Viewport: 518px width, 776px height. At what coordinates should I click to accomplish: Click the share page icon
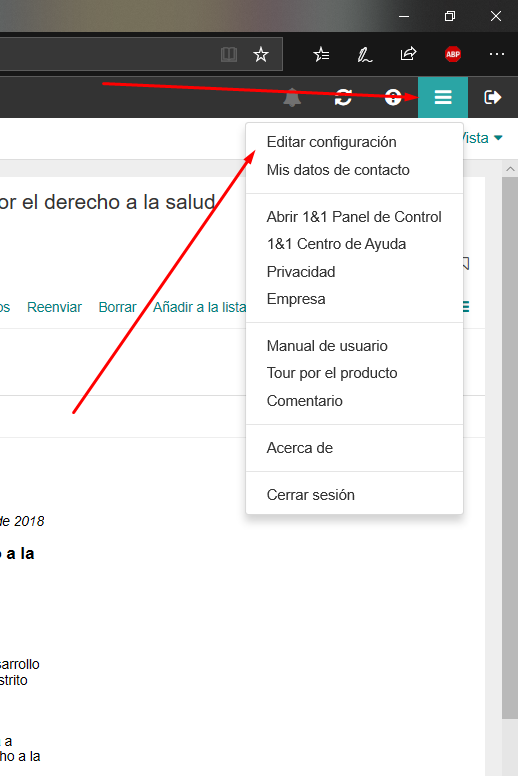click(x=408, y=53)
